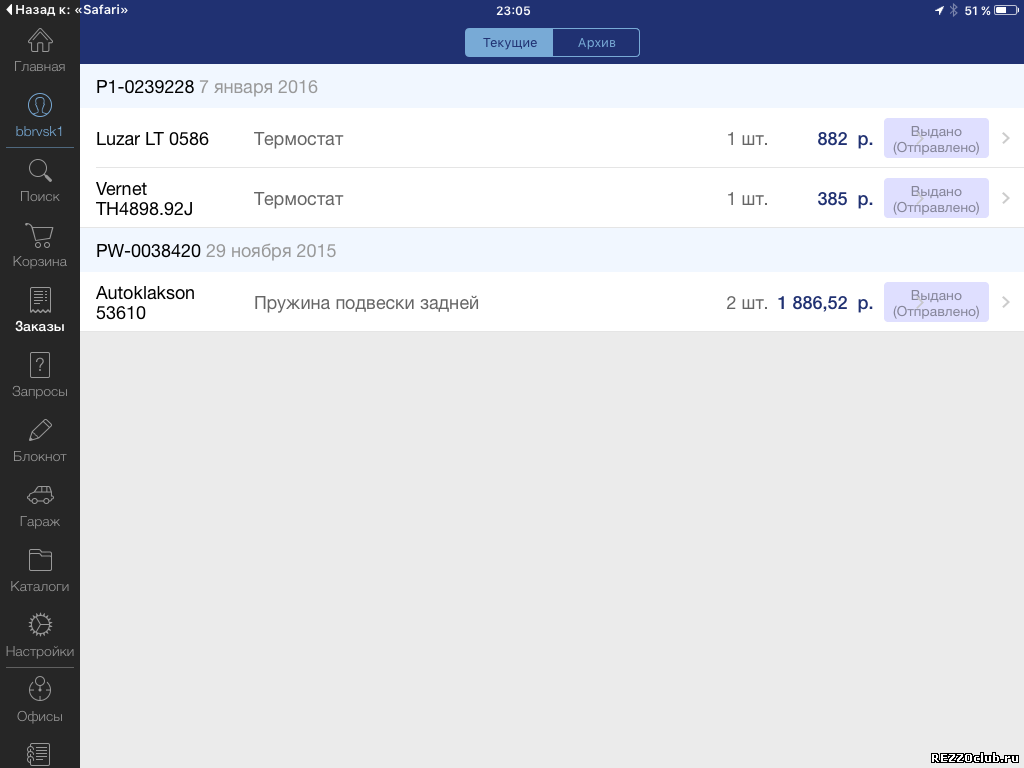The width and height of the screenshot is (1024, 768).
Task: Open the Блокнот pencil icon
Action: (x=40, y=430)
